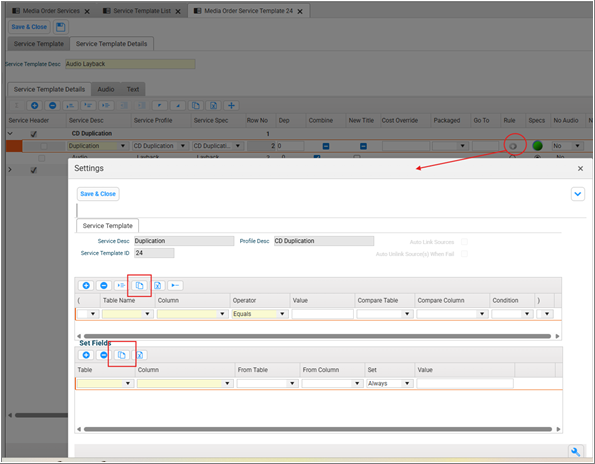
Task: Expand the collapsed service header group
Action: coord(10,170)
